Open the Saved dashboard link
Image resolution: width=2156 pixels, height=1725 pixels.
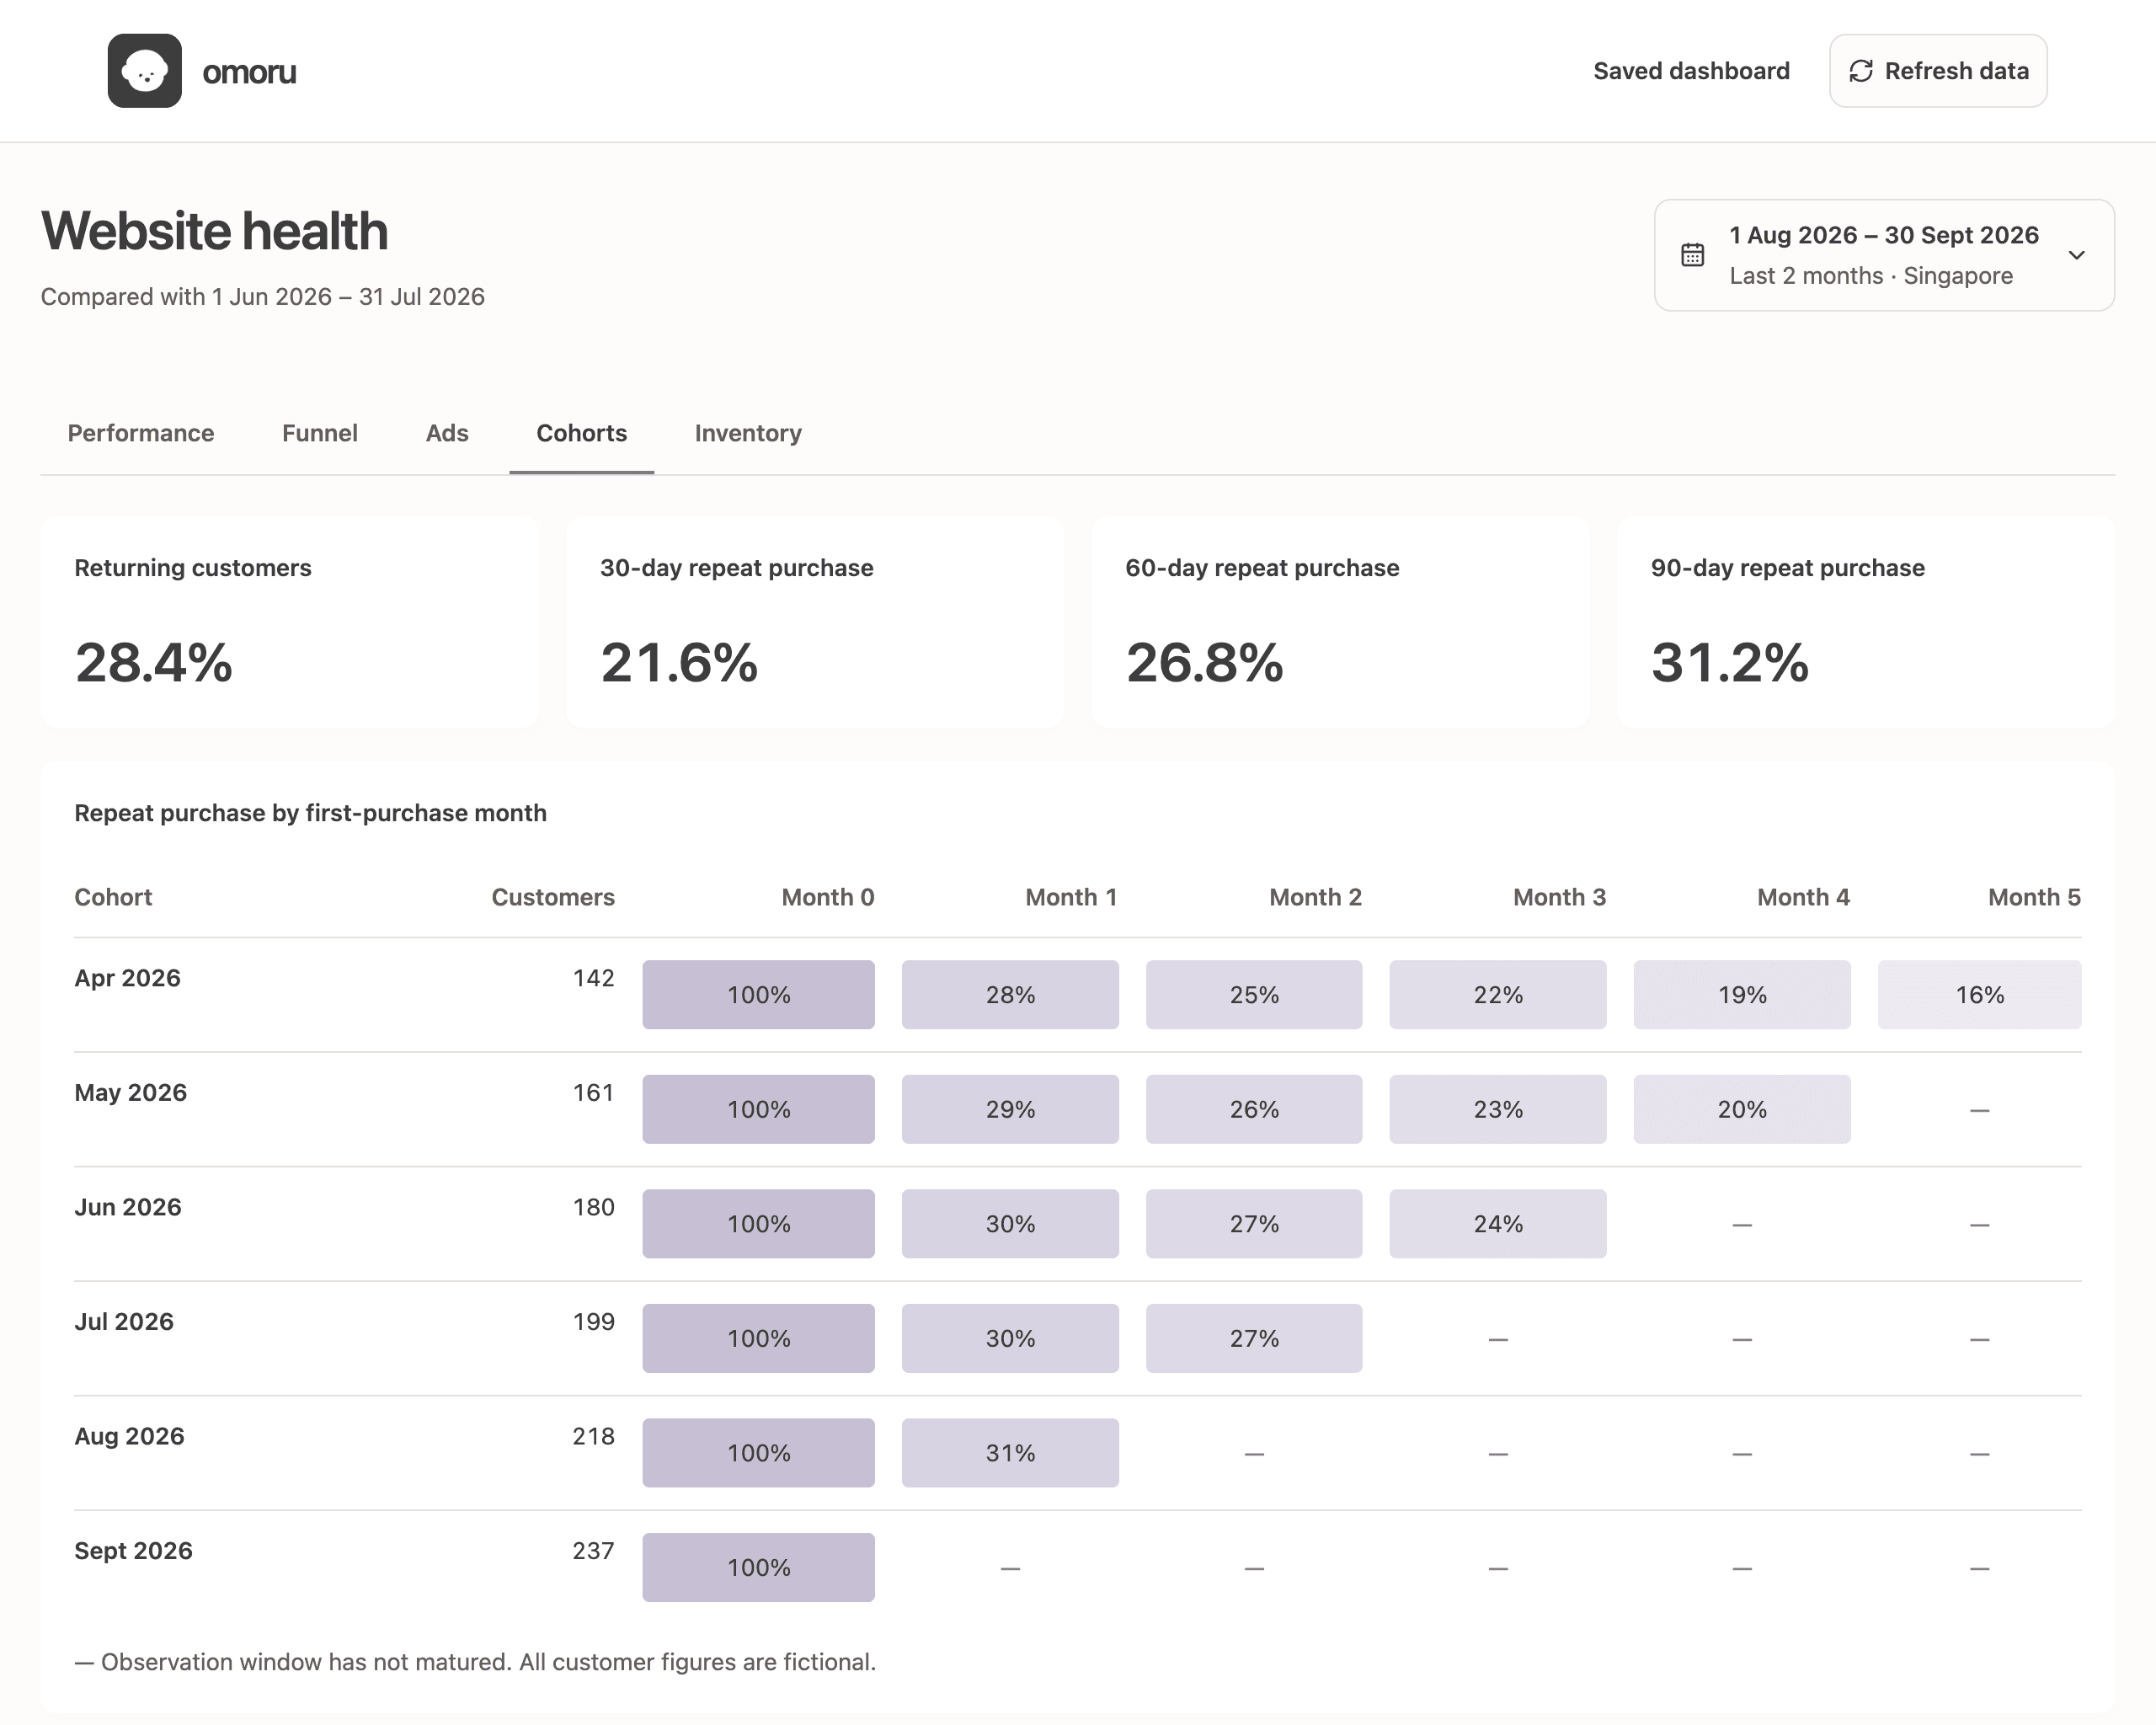1691,71
